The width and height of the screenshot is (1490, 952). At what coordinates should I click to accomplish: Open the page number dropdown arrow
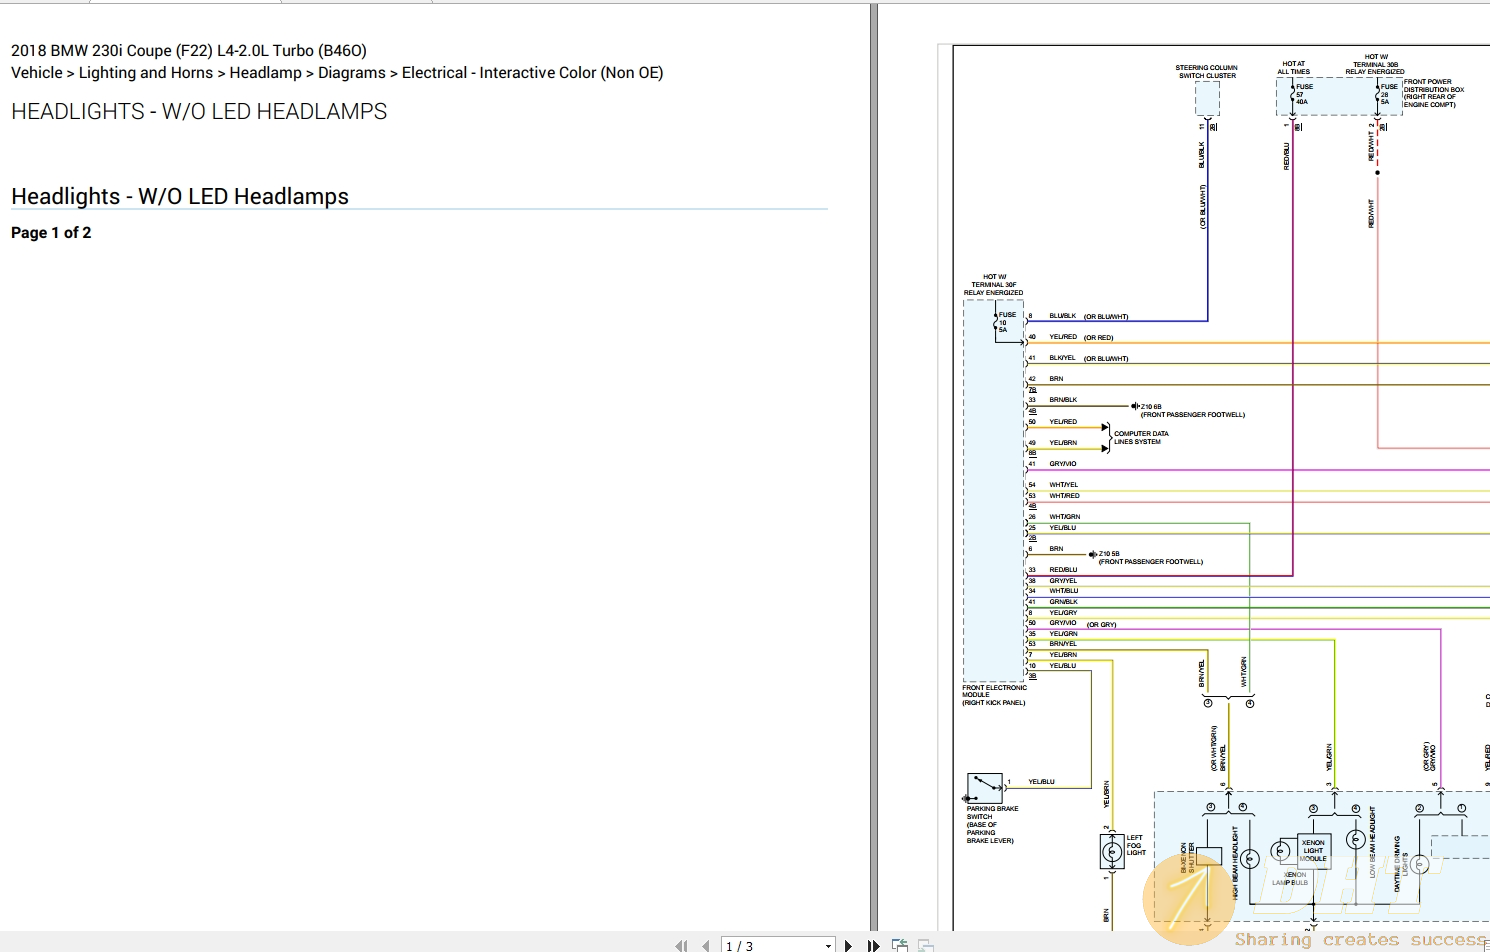point(828,946)
